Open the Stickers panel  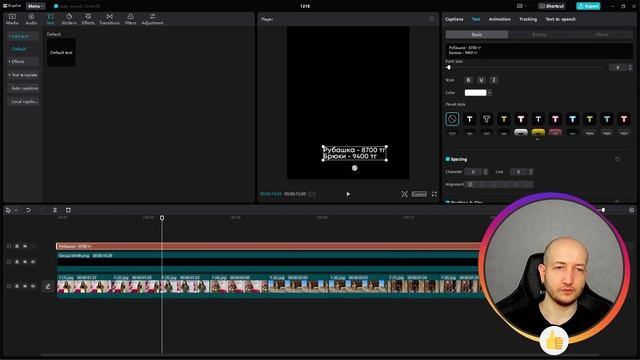pos(69,19)
